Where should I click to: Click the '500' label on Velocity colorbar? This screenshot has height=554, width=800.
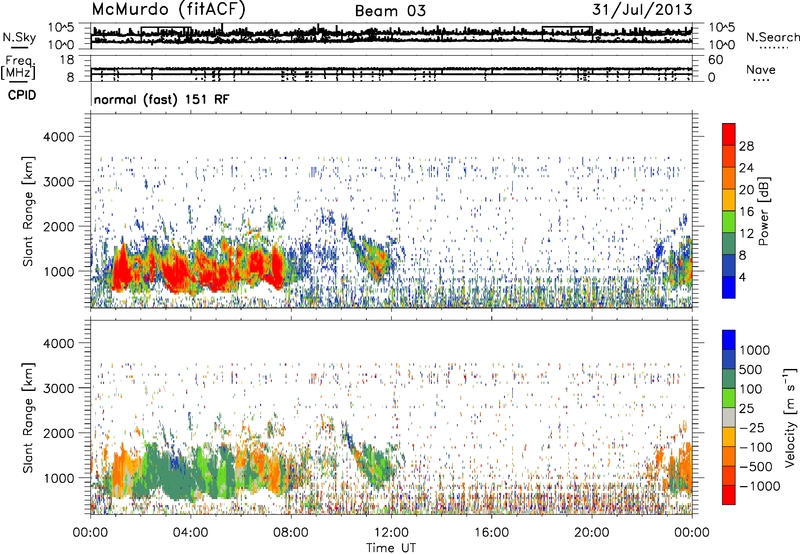751,369
